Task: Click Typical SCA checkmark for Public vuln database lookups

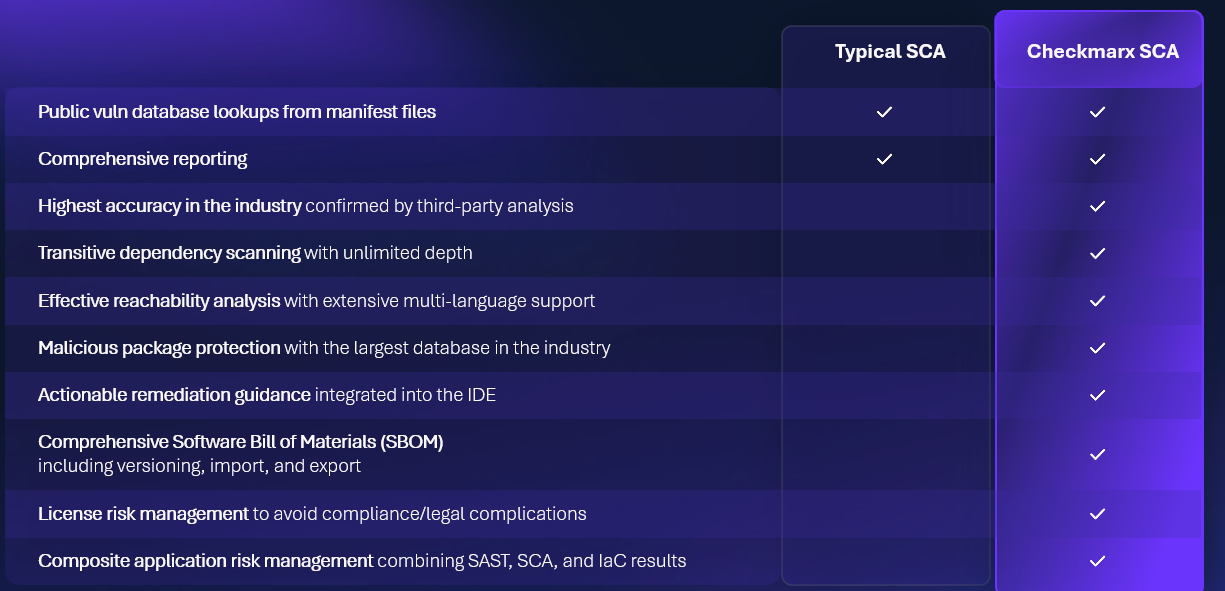Action: pyautogui.click(x=884, y=112)
